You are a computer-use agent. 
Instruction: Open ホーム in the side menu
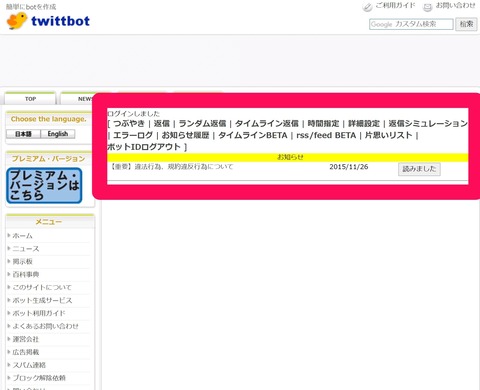click(22, 236)
